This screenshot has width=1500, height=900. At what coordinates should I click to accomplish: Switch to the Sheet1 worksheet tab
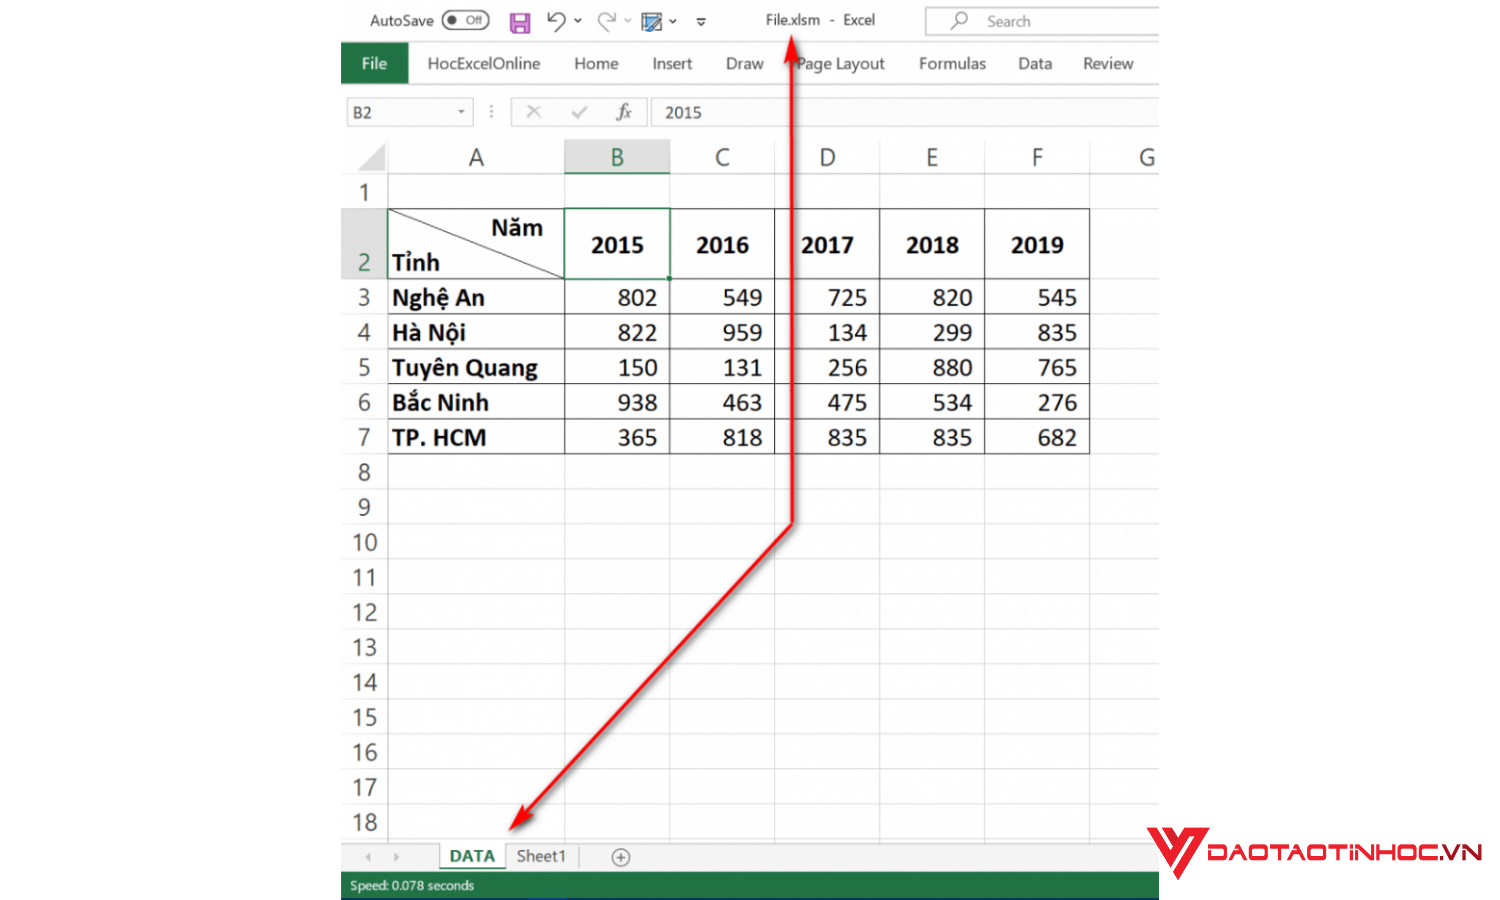pos(541,856)
